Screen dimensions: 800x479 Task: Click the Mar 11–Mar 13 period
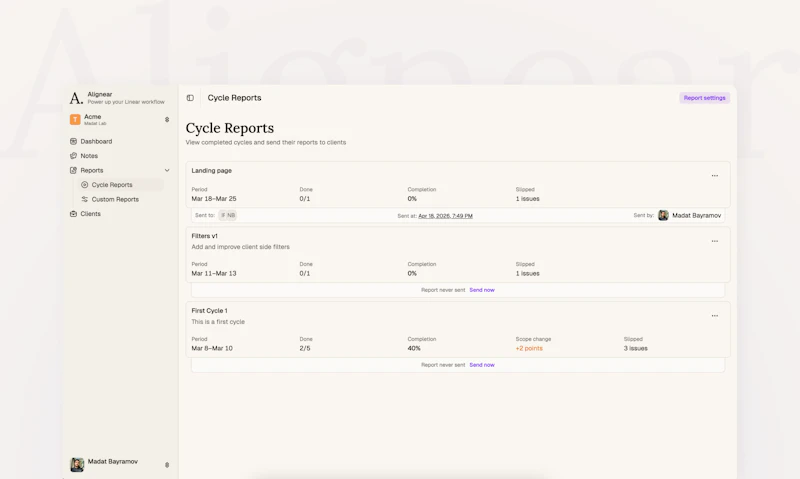(214, 273)
